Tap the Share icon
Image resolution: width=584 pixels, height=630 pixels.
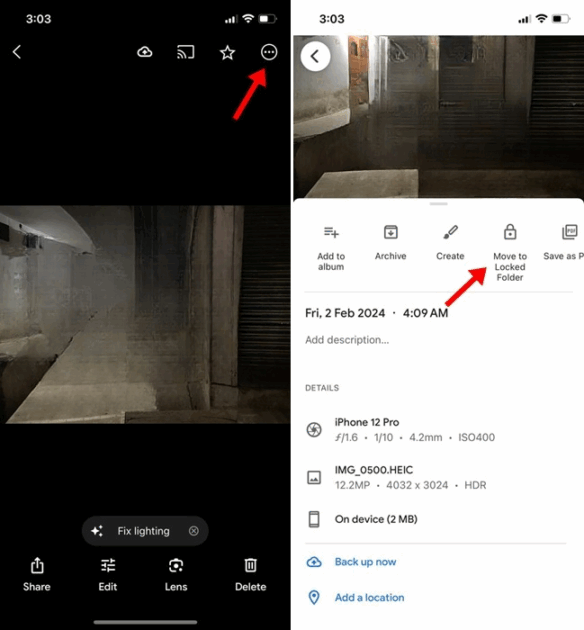click(37, 574)
